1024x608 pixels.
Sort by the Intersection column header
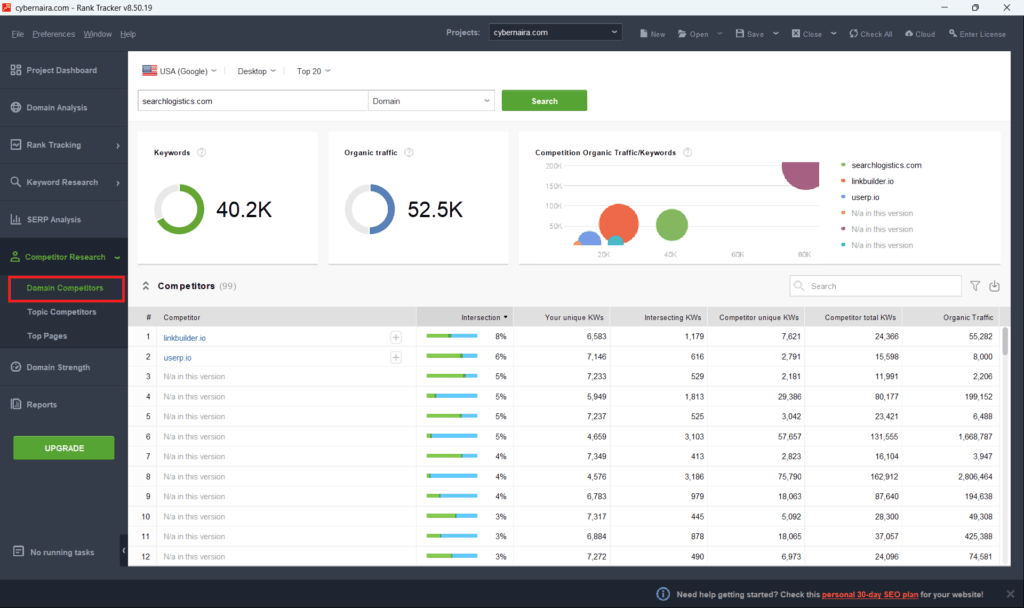coord(464,317)
